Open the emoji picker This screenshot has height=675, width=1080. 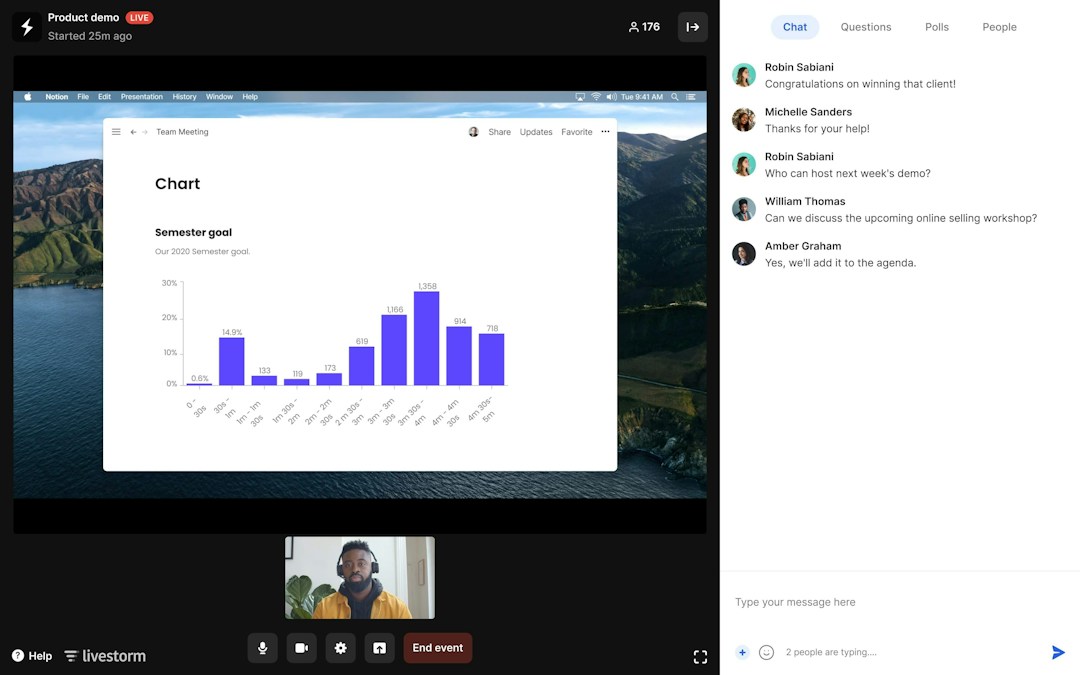pyautogui.click(x=766, y=652)
